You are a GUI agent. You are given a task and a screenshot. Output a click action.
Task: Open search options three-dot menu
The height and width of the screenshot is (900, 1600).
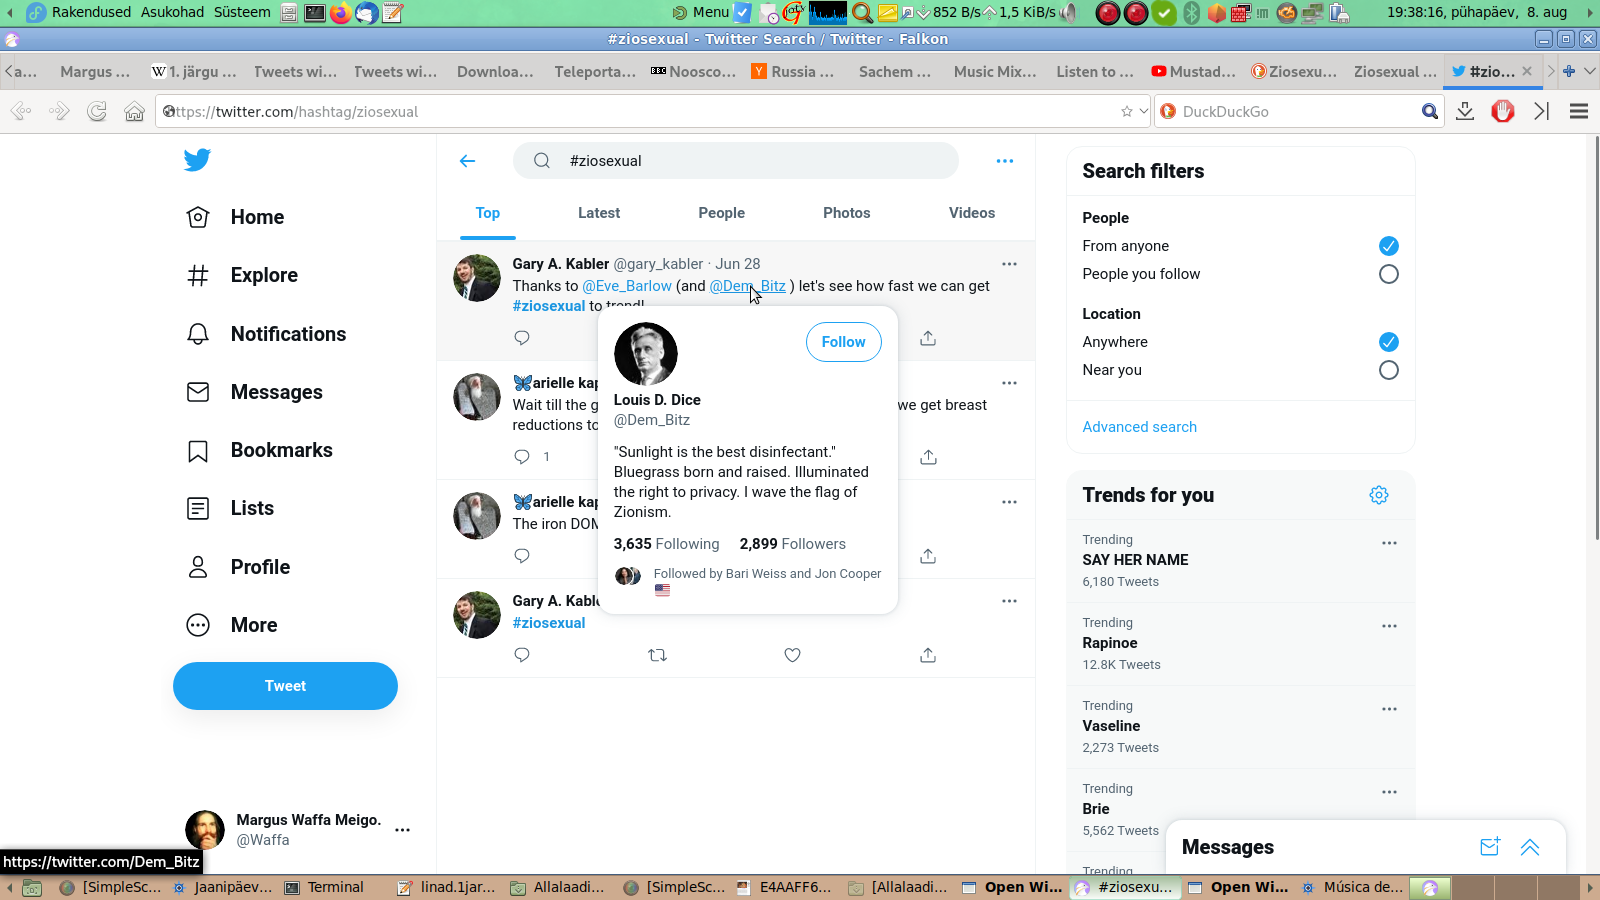point(1005,161)
